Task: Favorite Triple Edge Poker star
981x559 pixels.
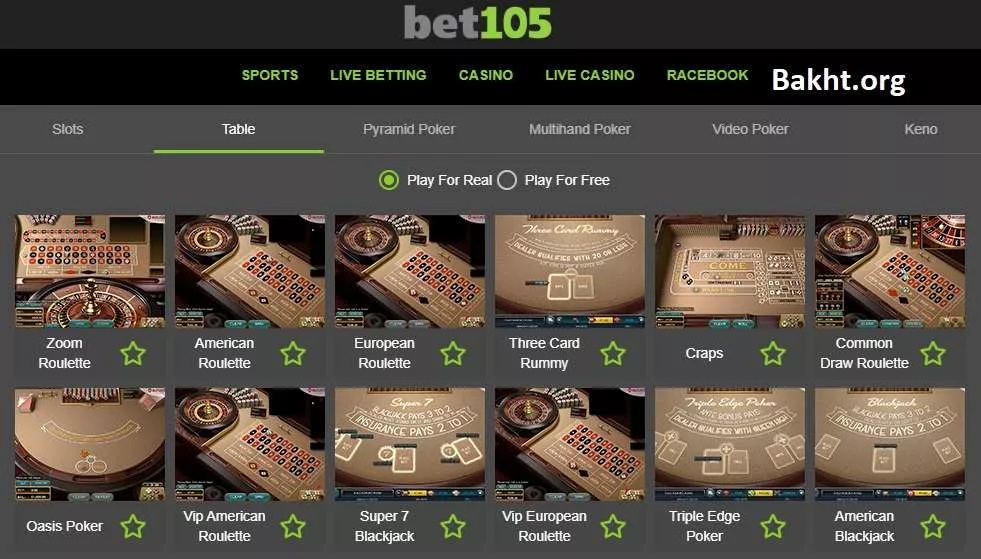Action: 773,526
